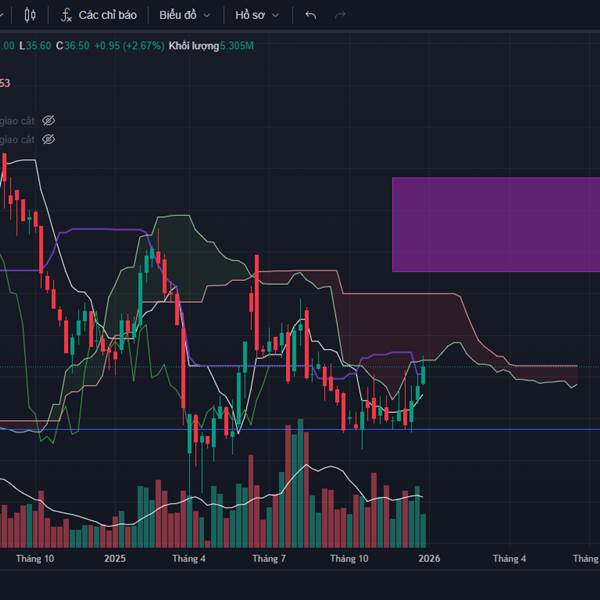Select the 2025 time axis label

(x=115, y=559)
